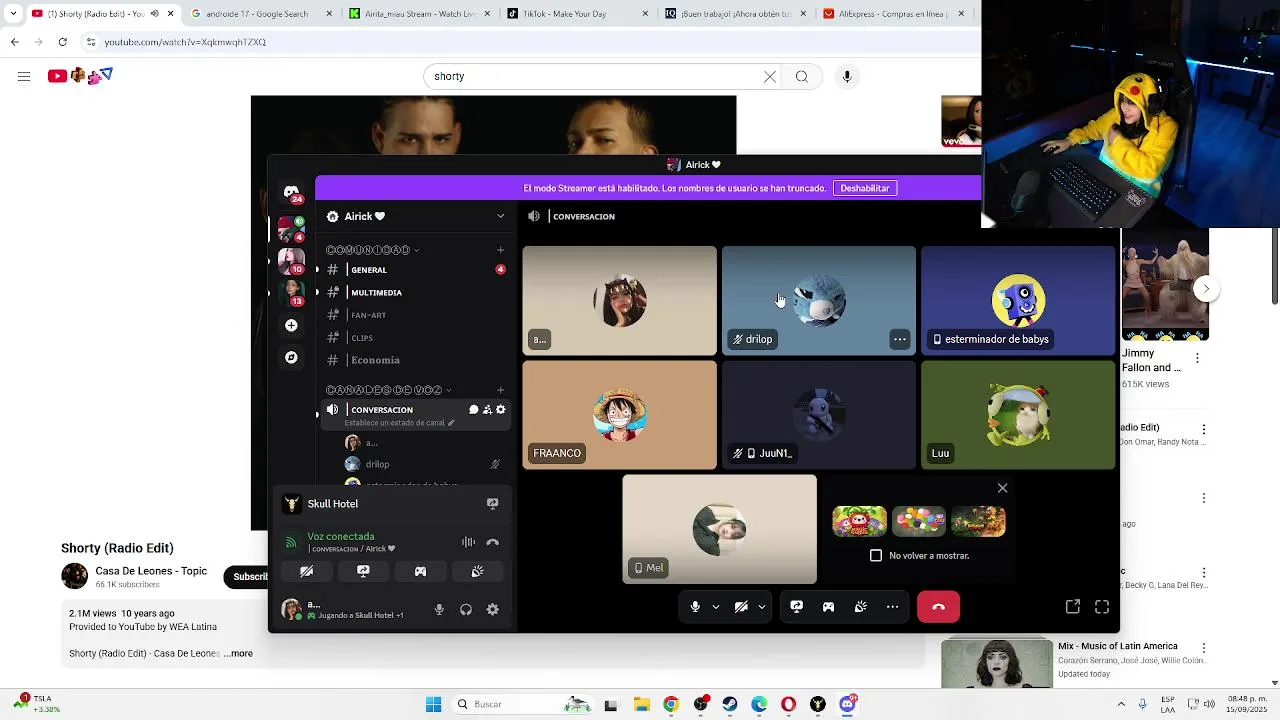Check the No volver a mostrar box
This screenshot has width=1280, height=720.
click(x=876, y=555)
